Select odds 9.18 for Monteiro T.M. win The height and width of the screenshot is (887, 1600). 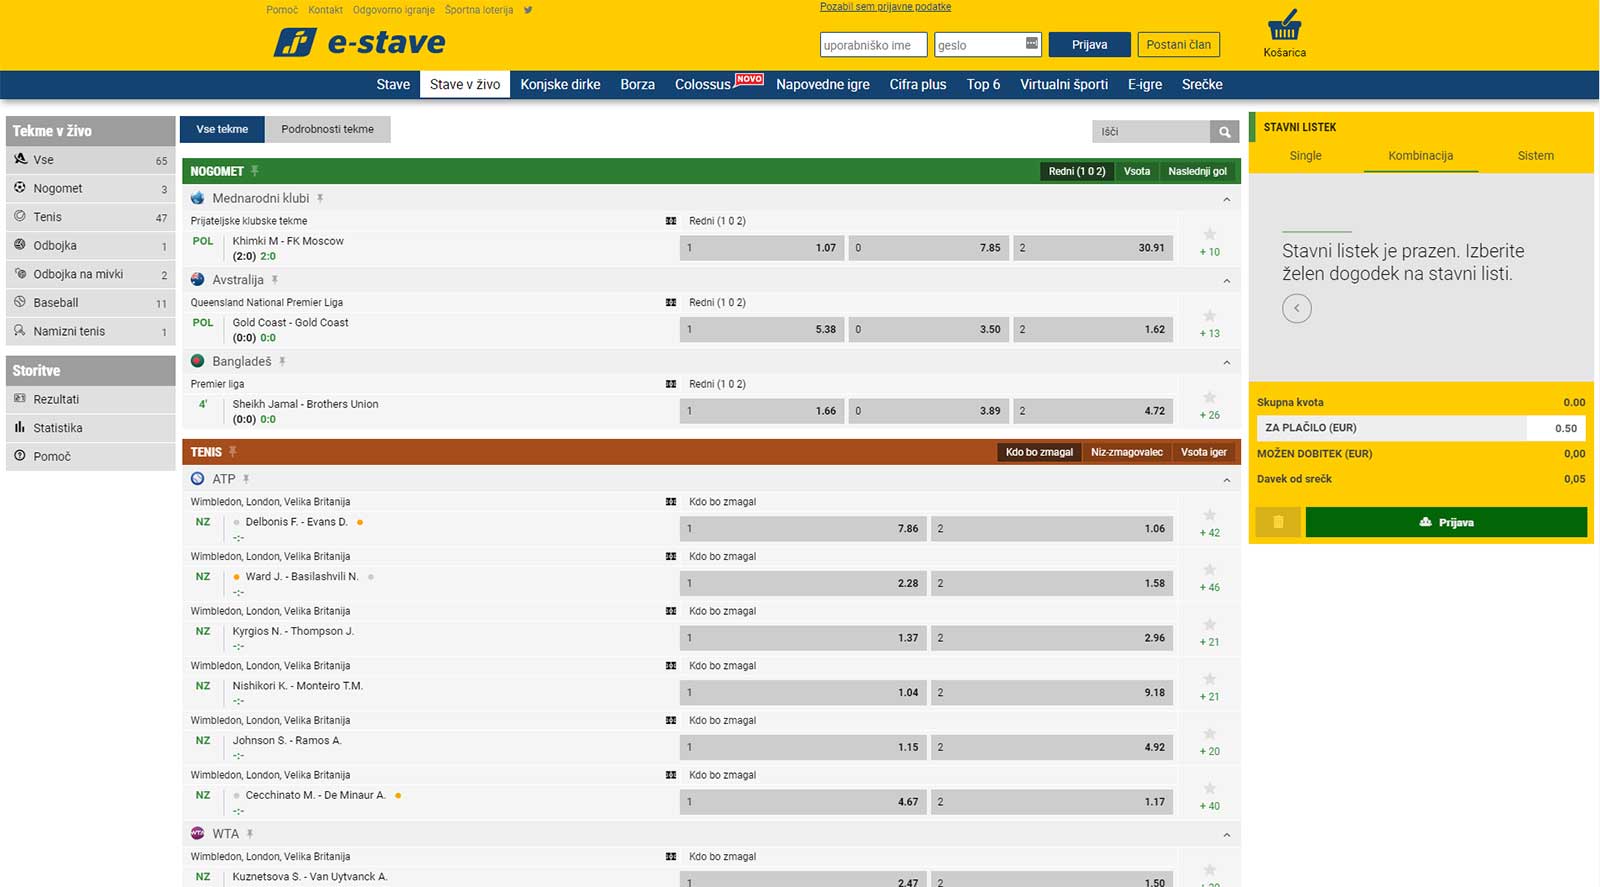[1052, 692]
